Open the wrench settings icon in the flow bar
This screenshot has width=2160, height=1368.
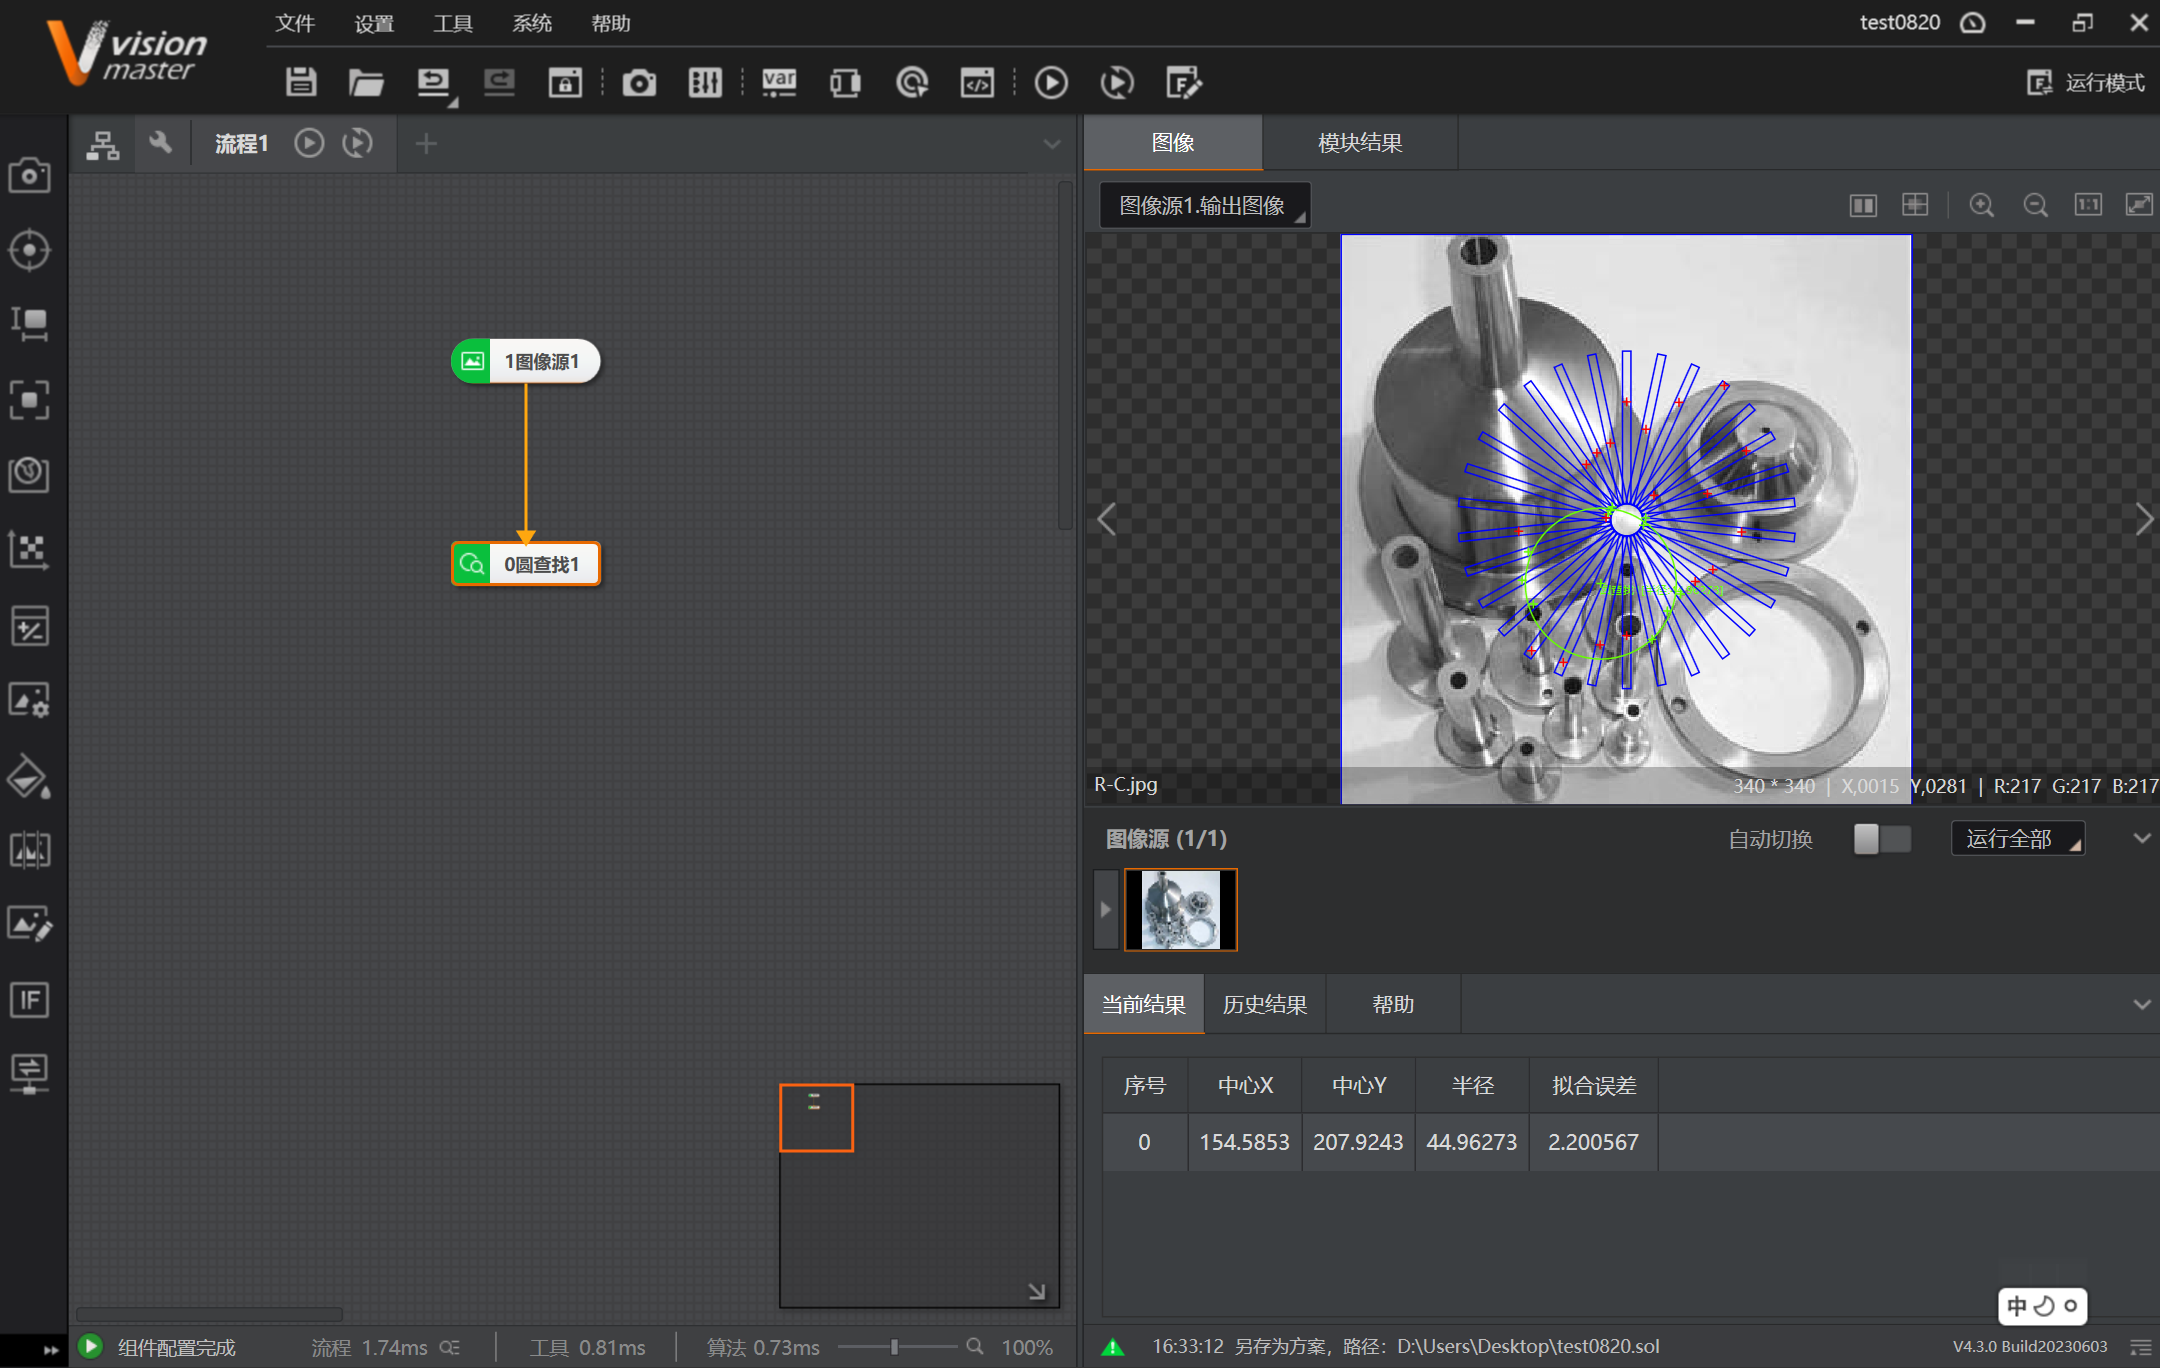point(160,143)
